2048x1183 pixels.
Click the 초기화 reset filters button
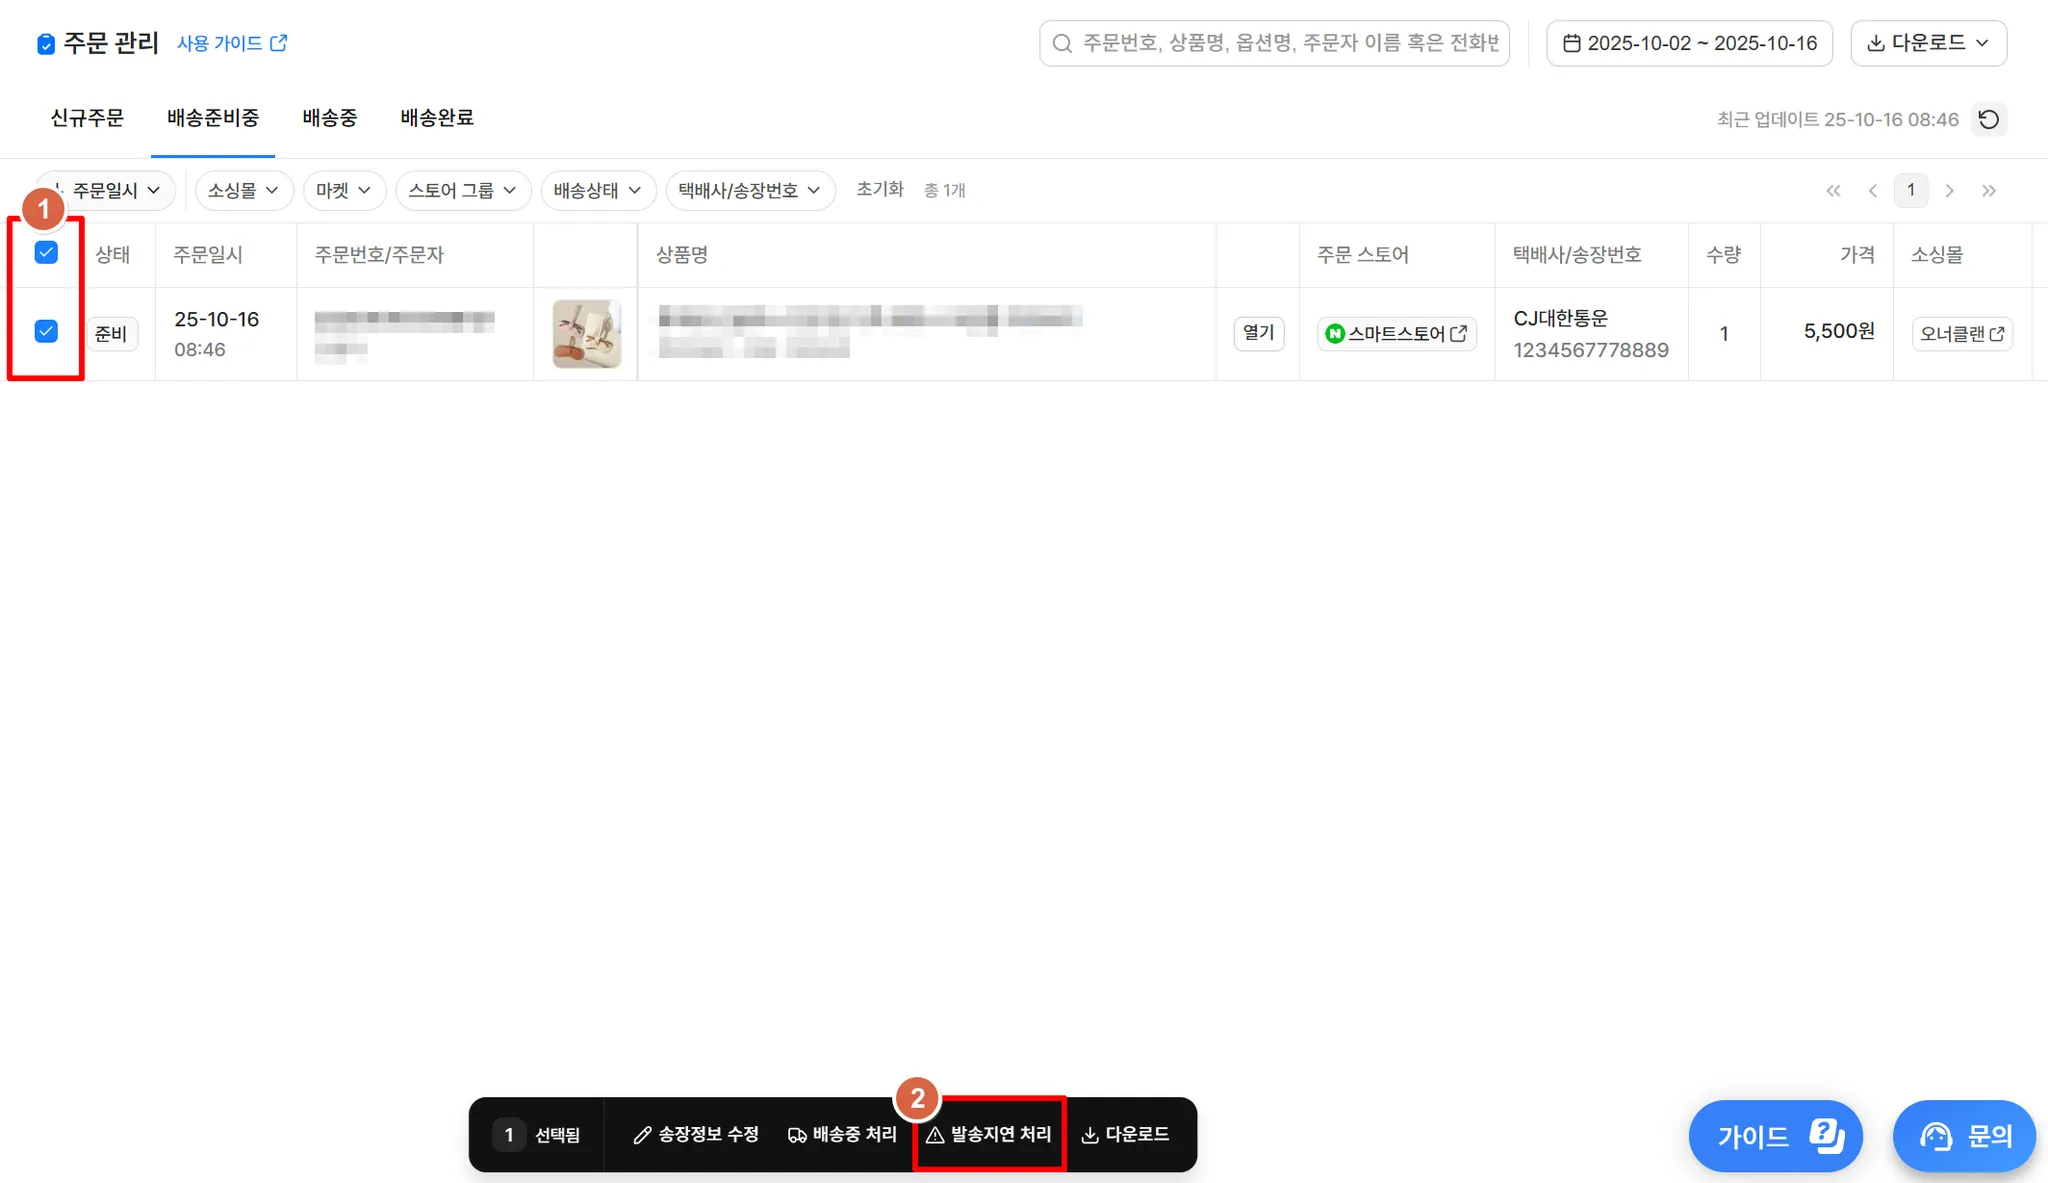click(879, 189)
